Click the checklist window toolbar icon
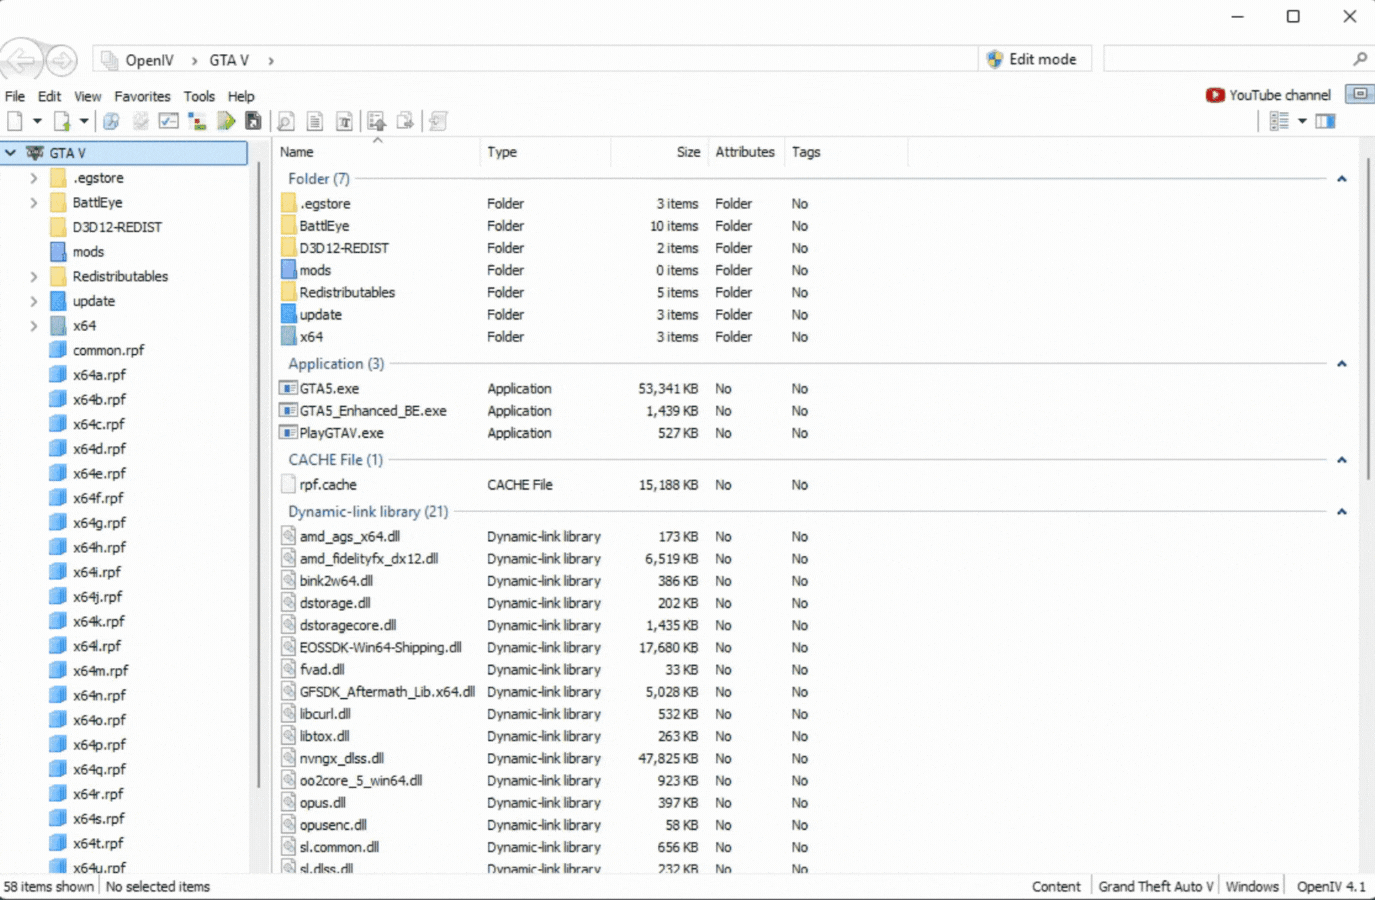Viewport: 1375px width, 900px height. pyautogui.click(x=169, y=121)
